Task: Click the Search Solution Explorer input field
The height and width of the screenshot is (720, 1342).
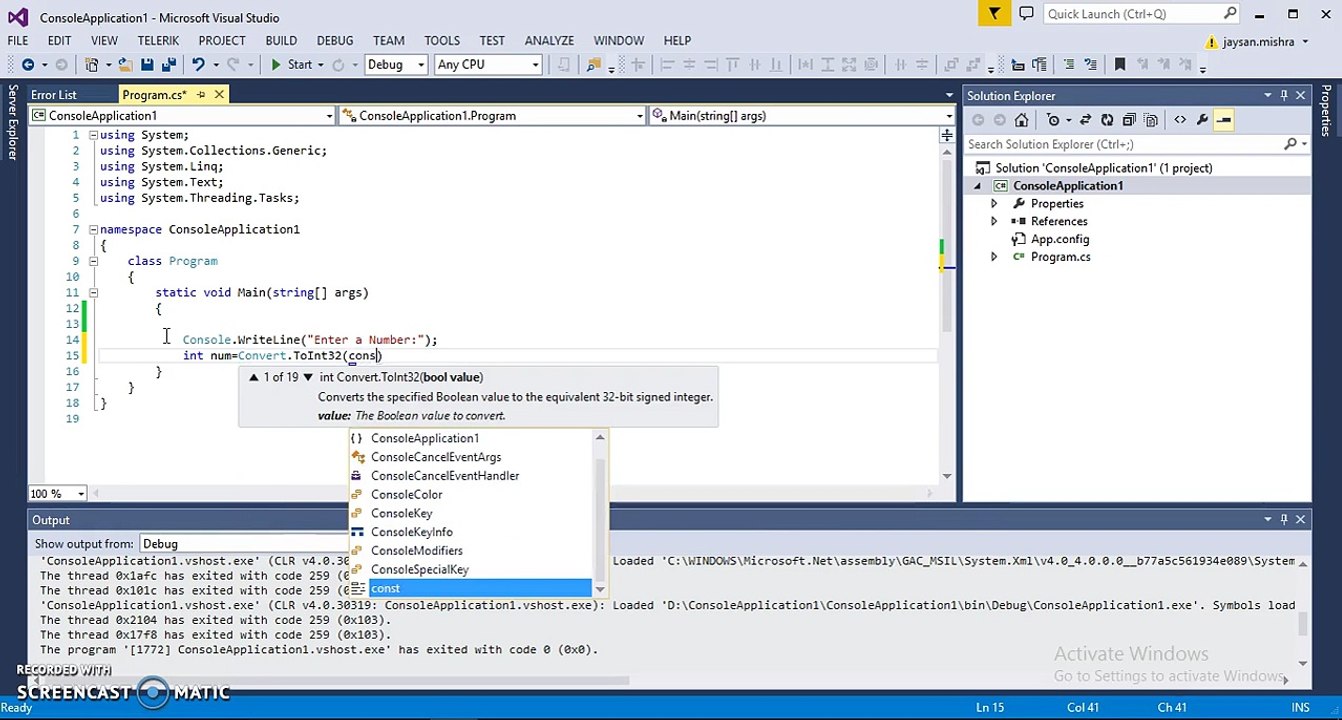Action: (1136, 144)
